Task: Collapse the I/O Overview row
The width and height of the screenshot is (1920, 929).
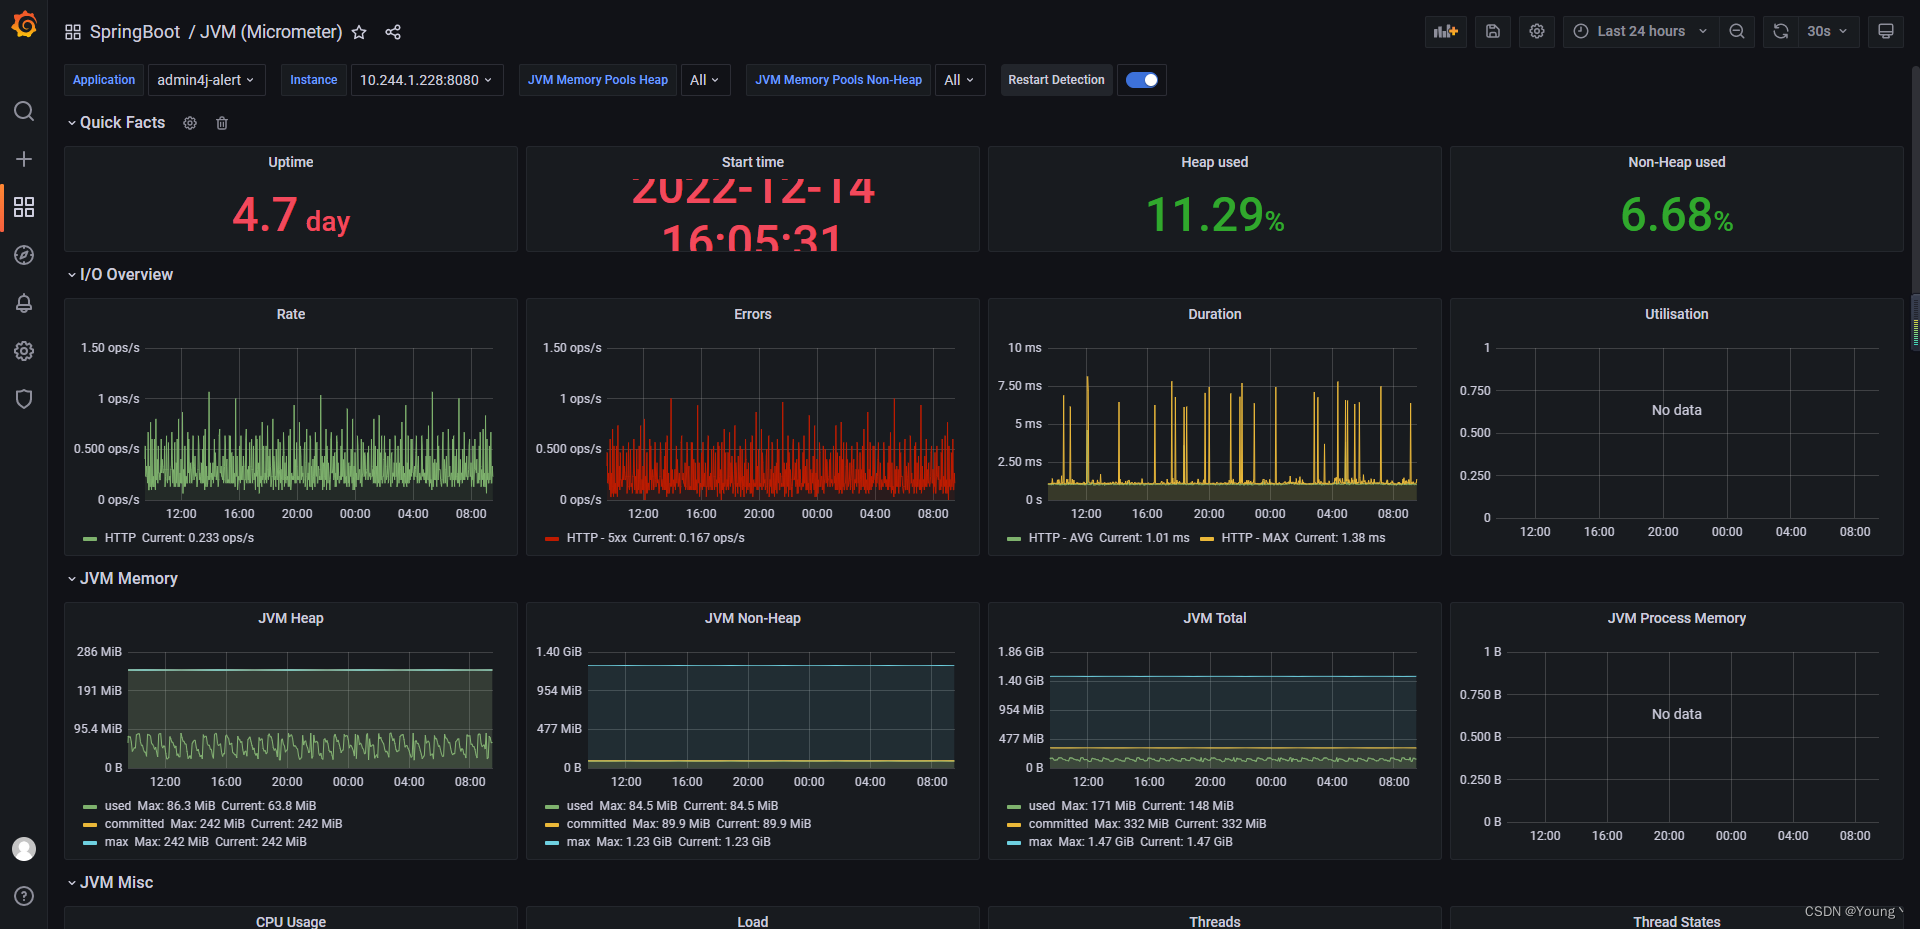Action: [120, 275]
